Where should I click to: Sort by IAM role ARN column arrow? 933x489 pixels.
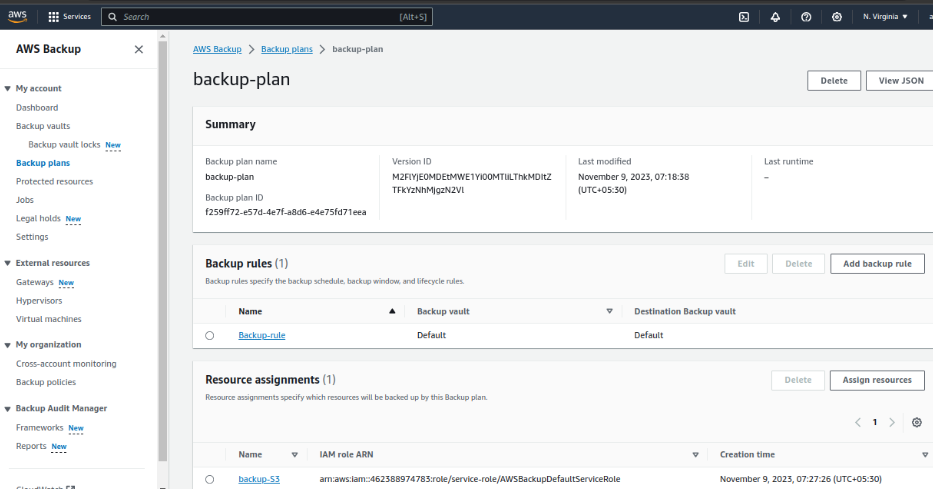click(x=695, y=454)
